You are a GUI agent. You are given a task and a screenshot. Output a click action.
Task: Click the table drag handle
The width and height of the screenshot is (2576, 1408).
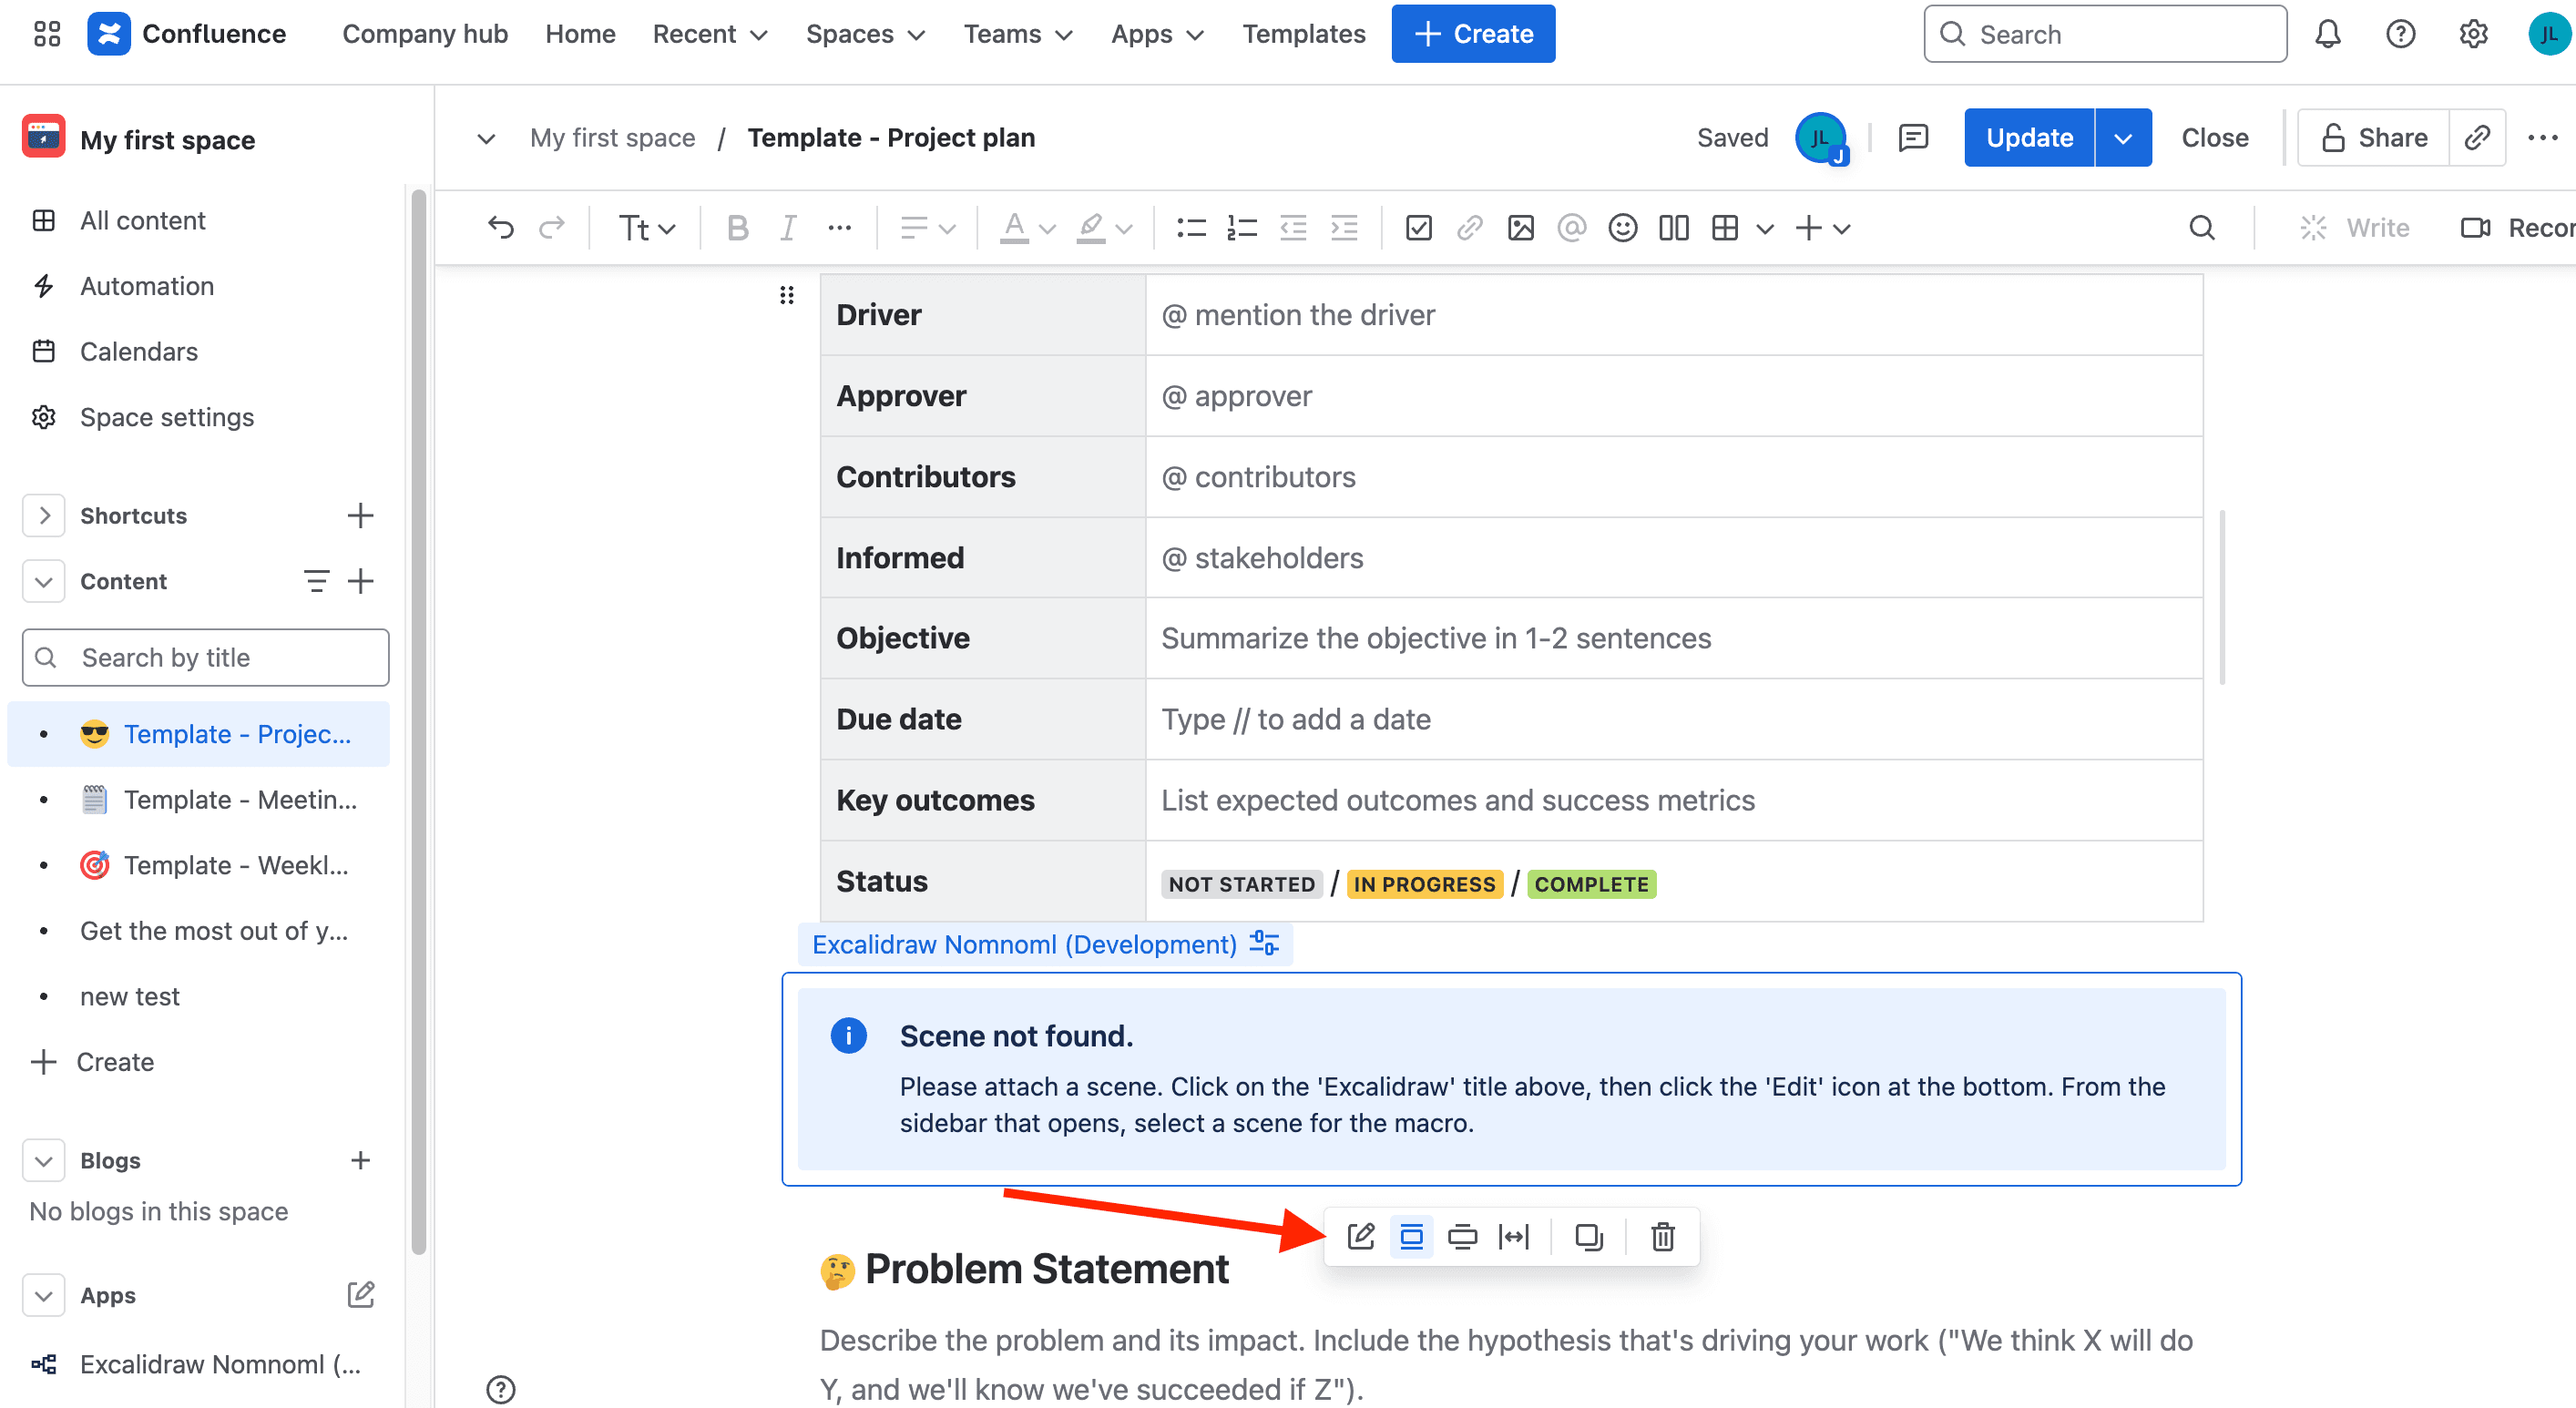click(787, 295)
